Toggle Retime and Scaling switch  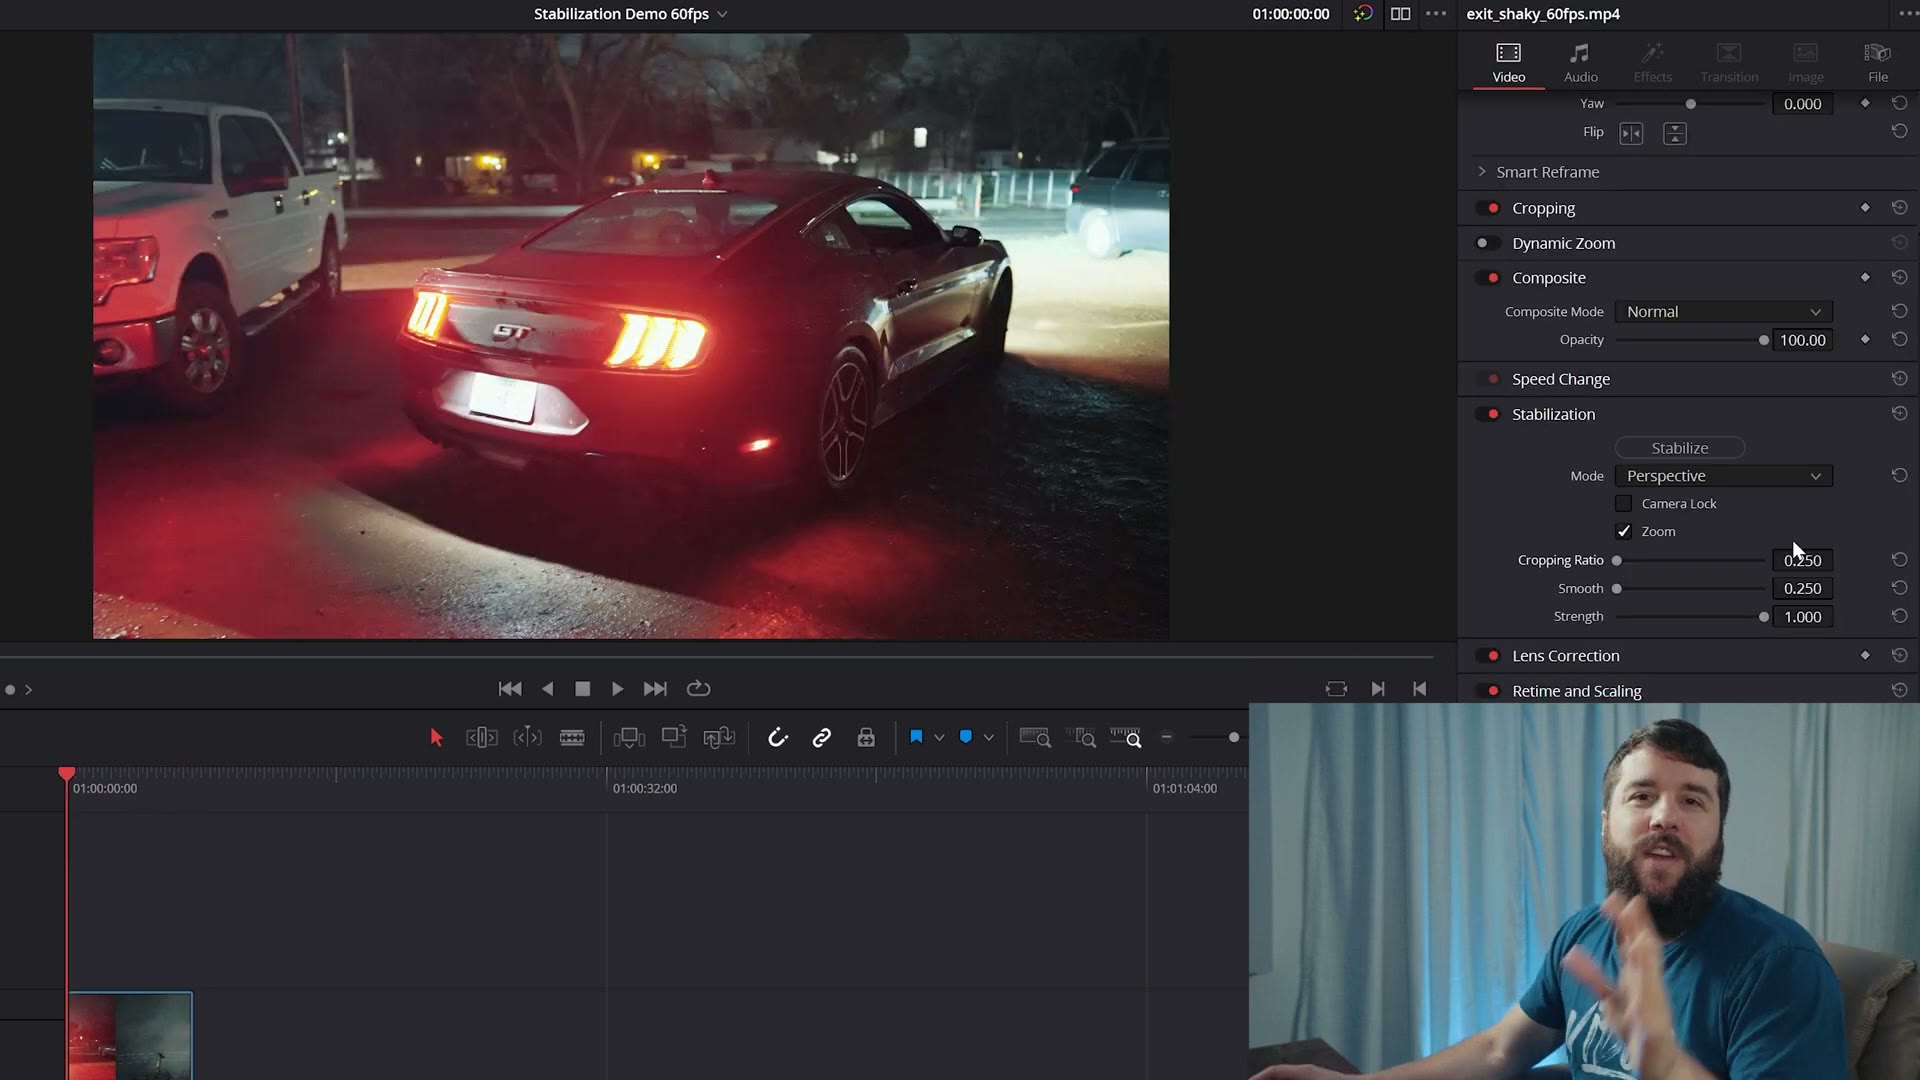(1488, 691)
